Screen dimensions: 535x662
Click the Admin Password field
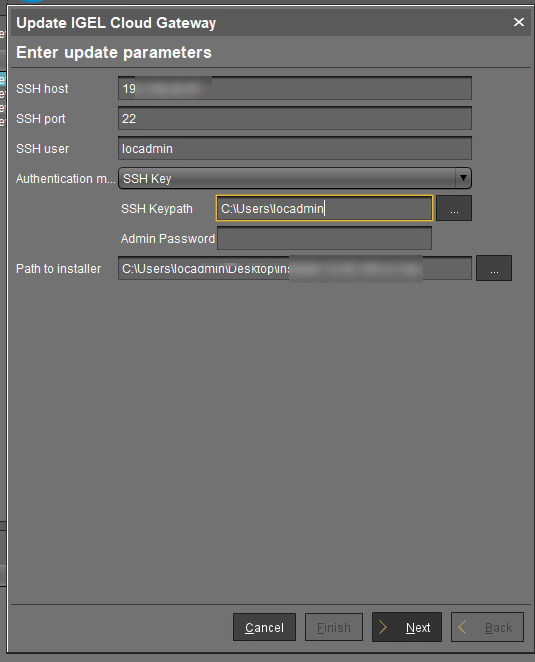coord(324,238)
